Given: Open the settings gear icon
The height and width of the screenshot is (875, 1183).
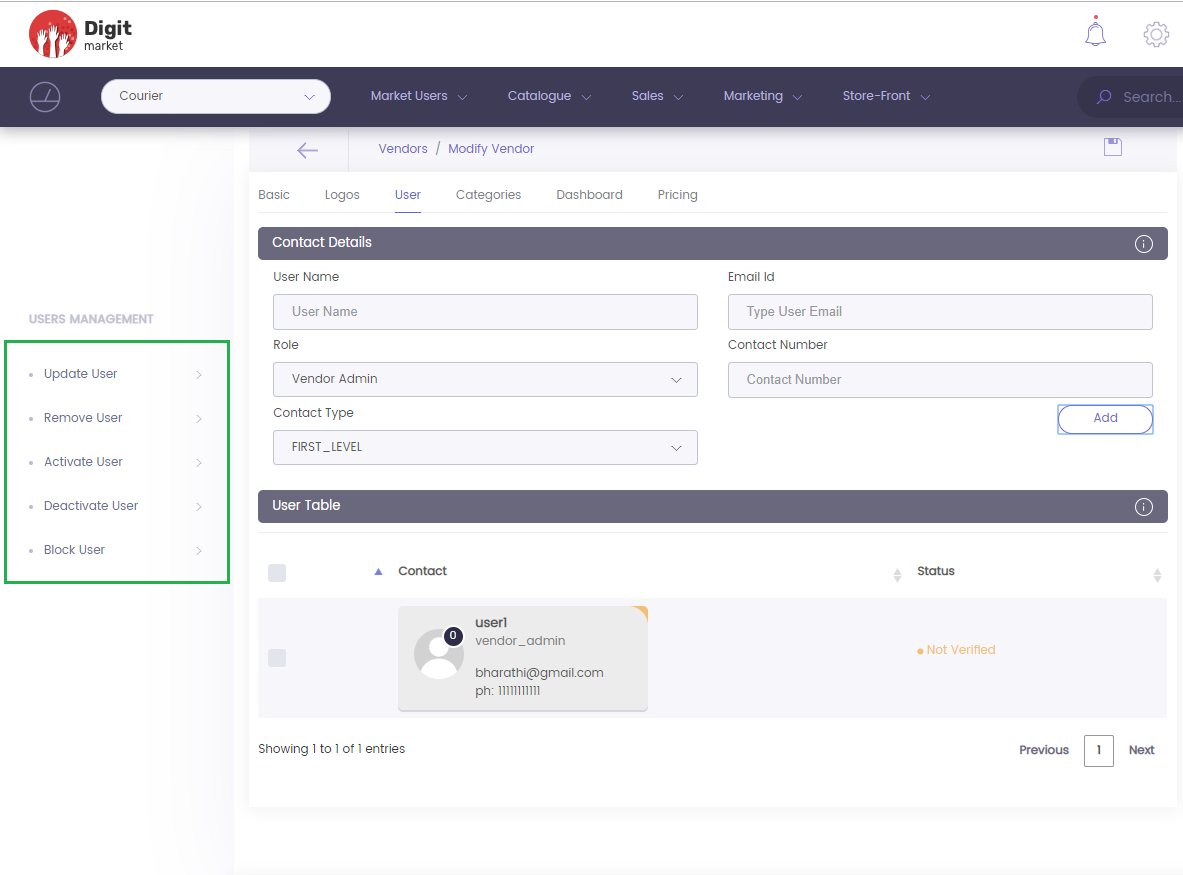Looking at the screenshot, I should click(1156, 34).
